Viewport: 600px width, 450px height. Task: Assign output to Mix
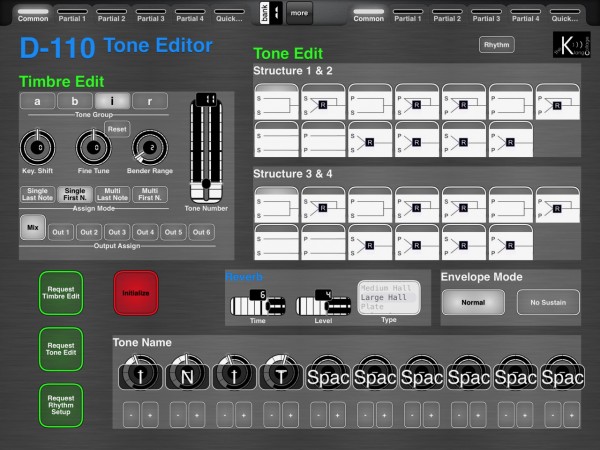tap(33, 227)
